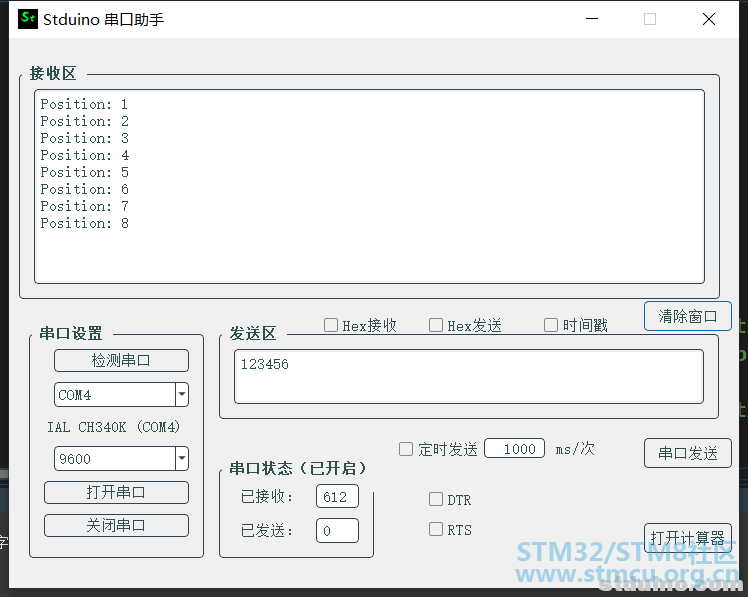Open the 9600 baud rate dropdown arrow
The width and height of the screenshot is (748, 597).
click(x=182, y=459)
